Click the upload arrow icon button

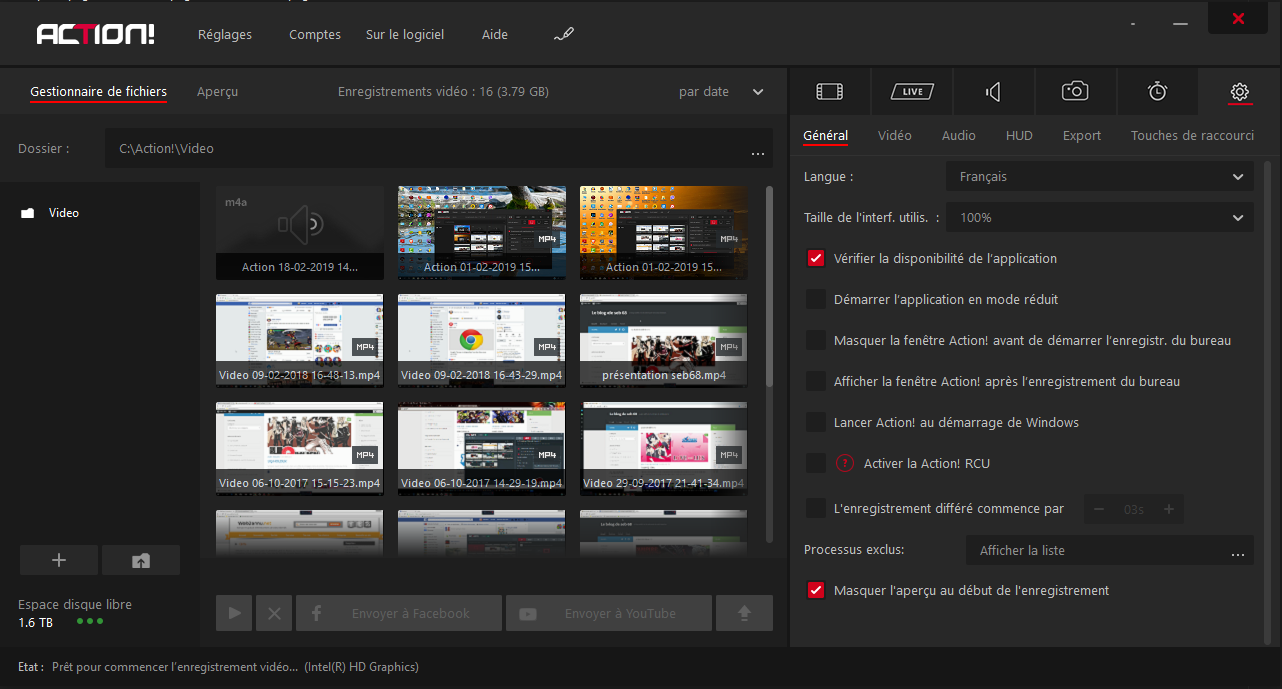tap(744, 613)
